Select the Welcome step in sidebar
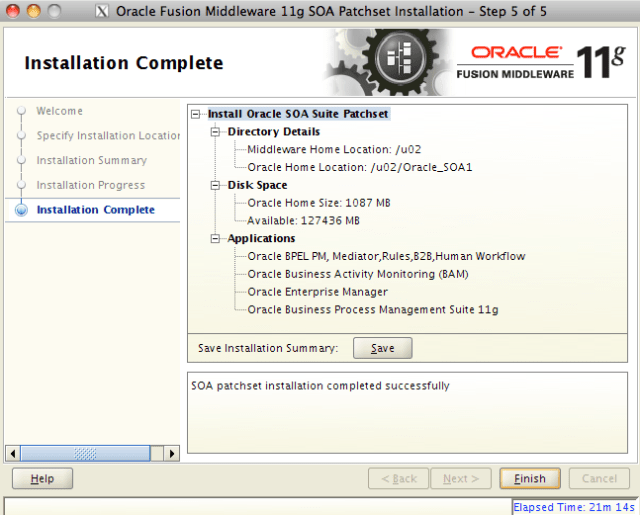This screenshot has width=640, height=515. [59, 111]
